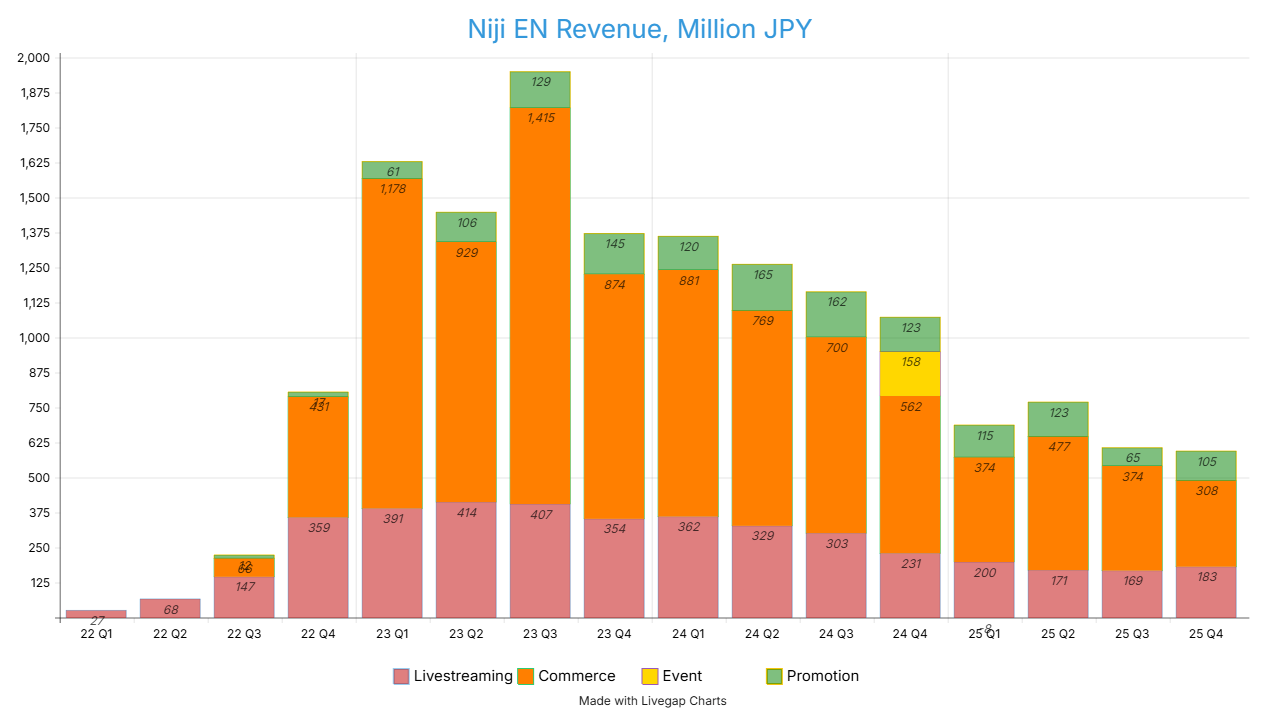The width and height of the screenshot is (1280, 720).
Task: Select the 24 Q2 Commerce segment showing 769
Action: 762,418
